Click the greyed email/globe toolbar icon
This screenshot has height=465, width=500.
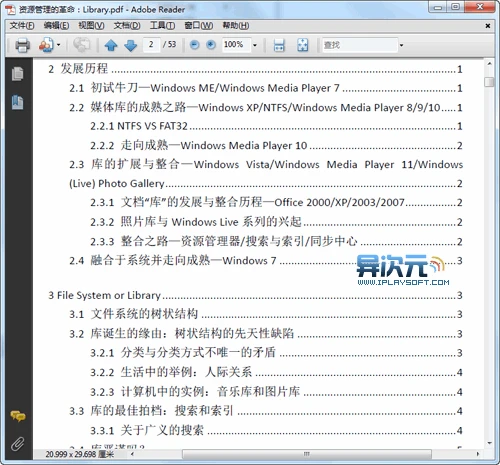[x=81, y=45]
